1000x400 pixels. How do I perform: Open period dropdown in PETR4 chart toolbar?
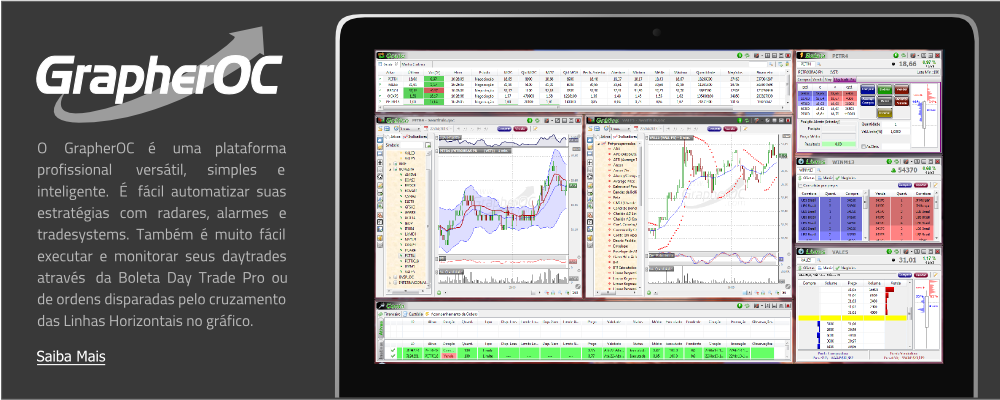point(409,128)
